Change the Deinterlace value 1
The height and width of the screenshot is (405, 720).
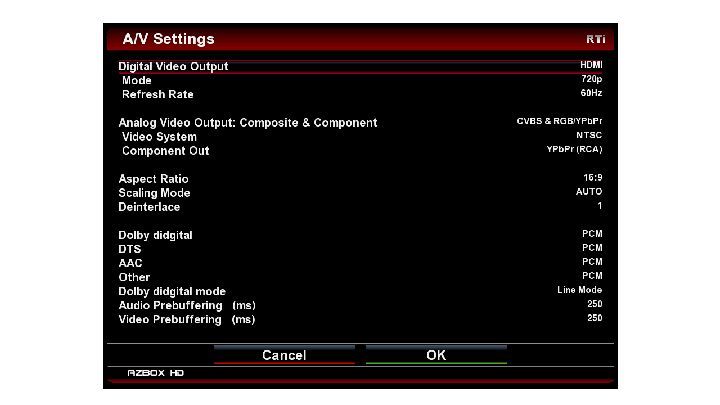[x=600, y=206]
